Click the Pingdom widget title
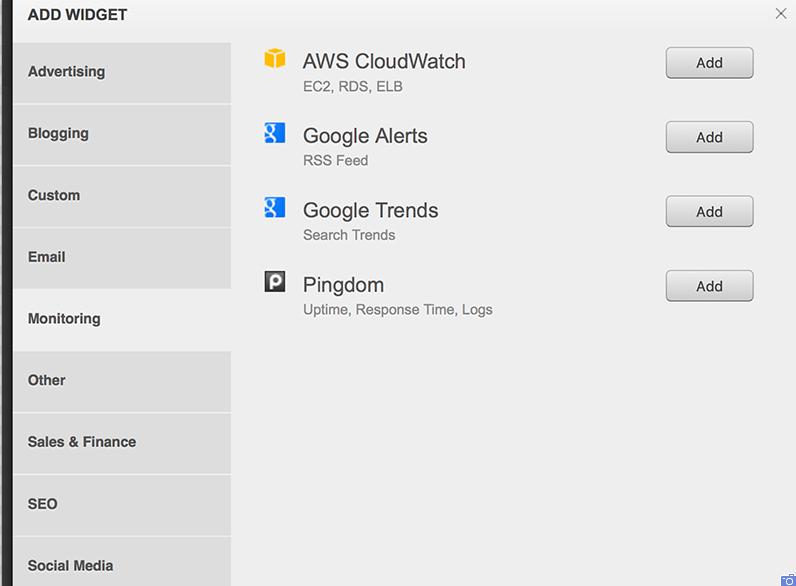 pyautogui.click(x=343, y=285)
